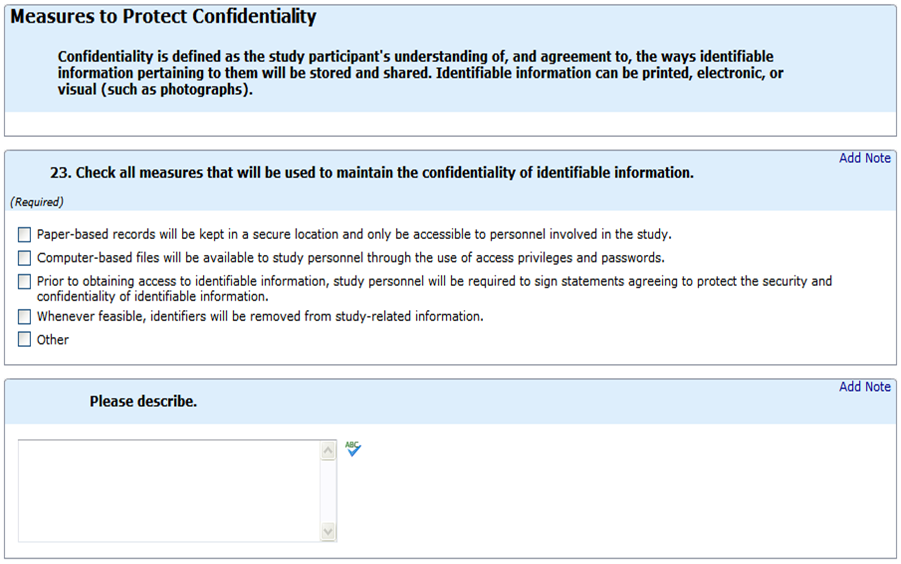Select the identifiers will be removed checkbox
Screen dimensions: 901x564
[x=25, y=317]
